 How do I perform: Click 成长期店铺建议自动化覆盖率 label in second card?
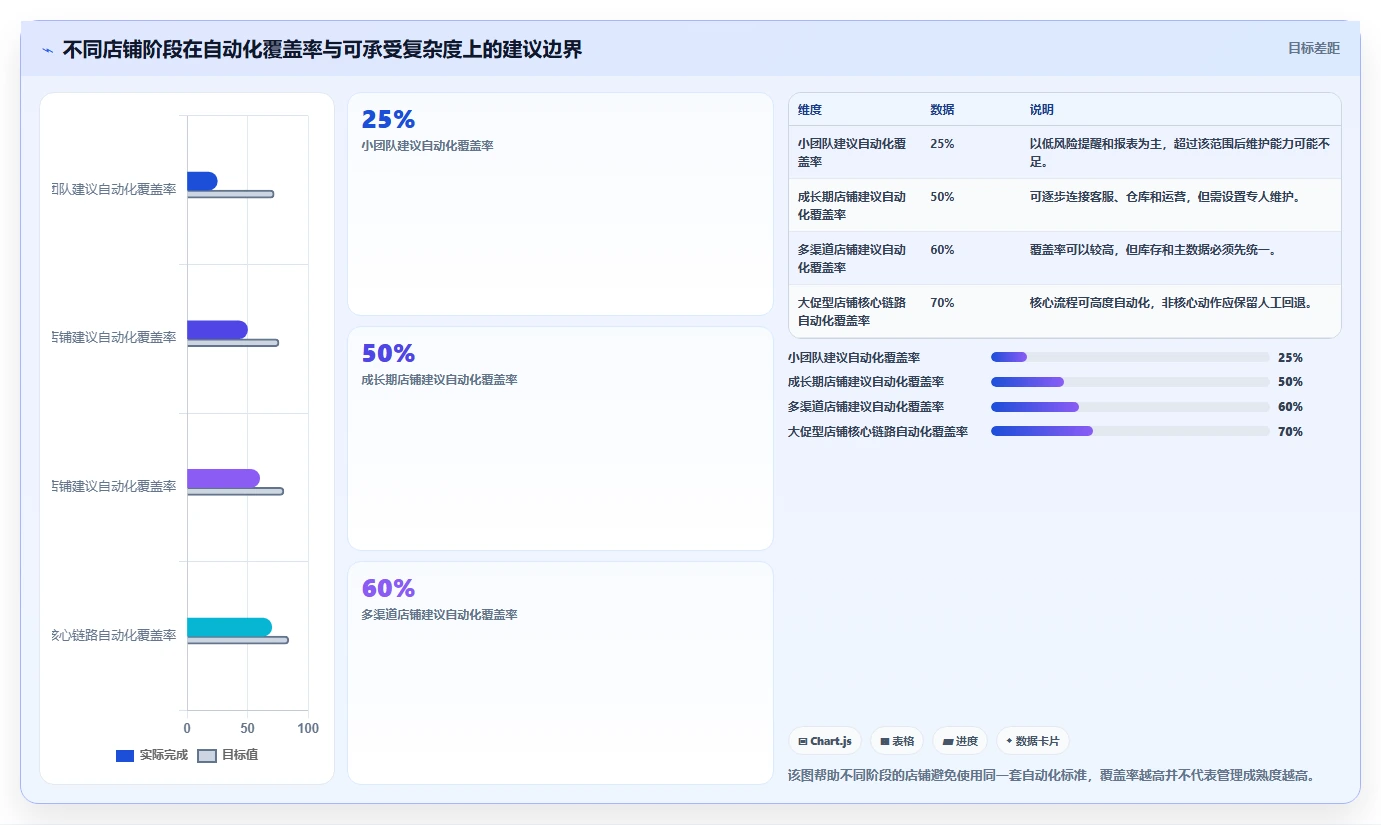(439, 380)
